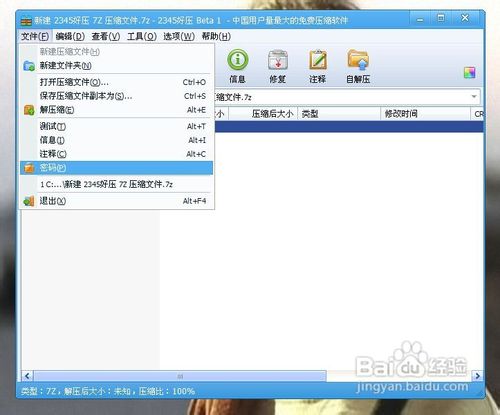500x415 pixels.
Task: Click the horizontal scrollbar thumb
Action: (180, 376)
